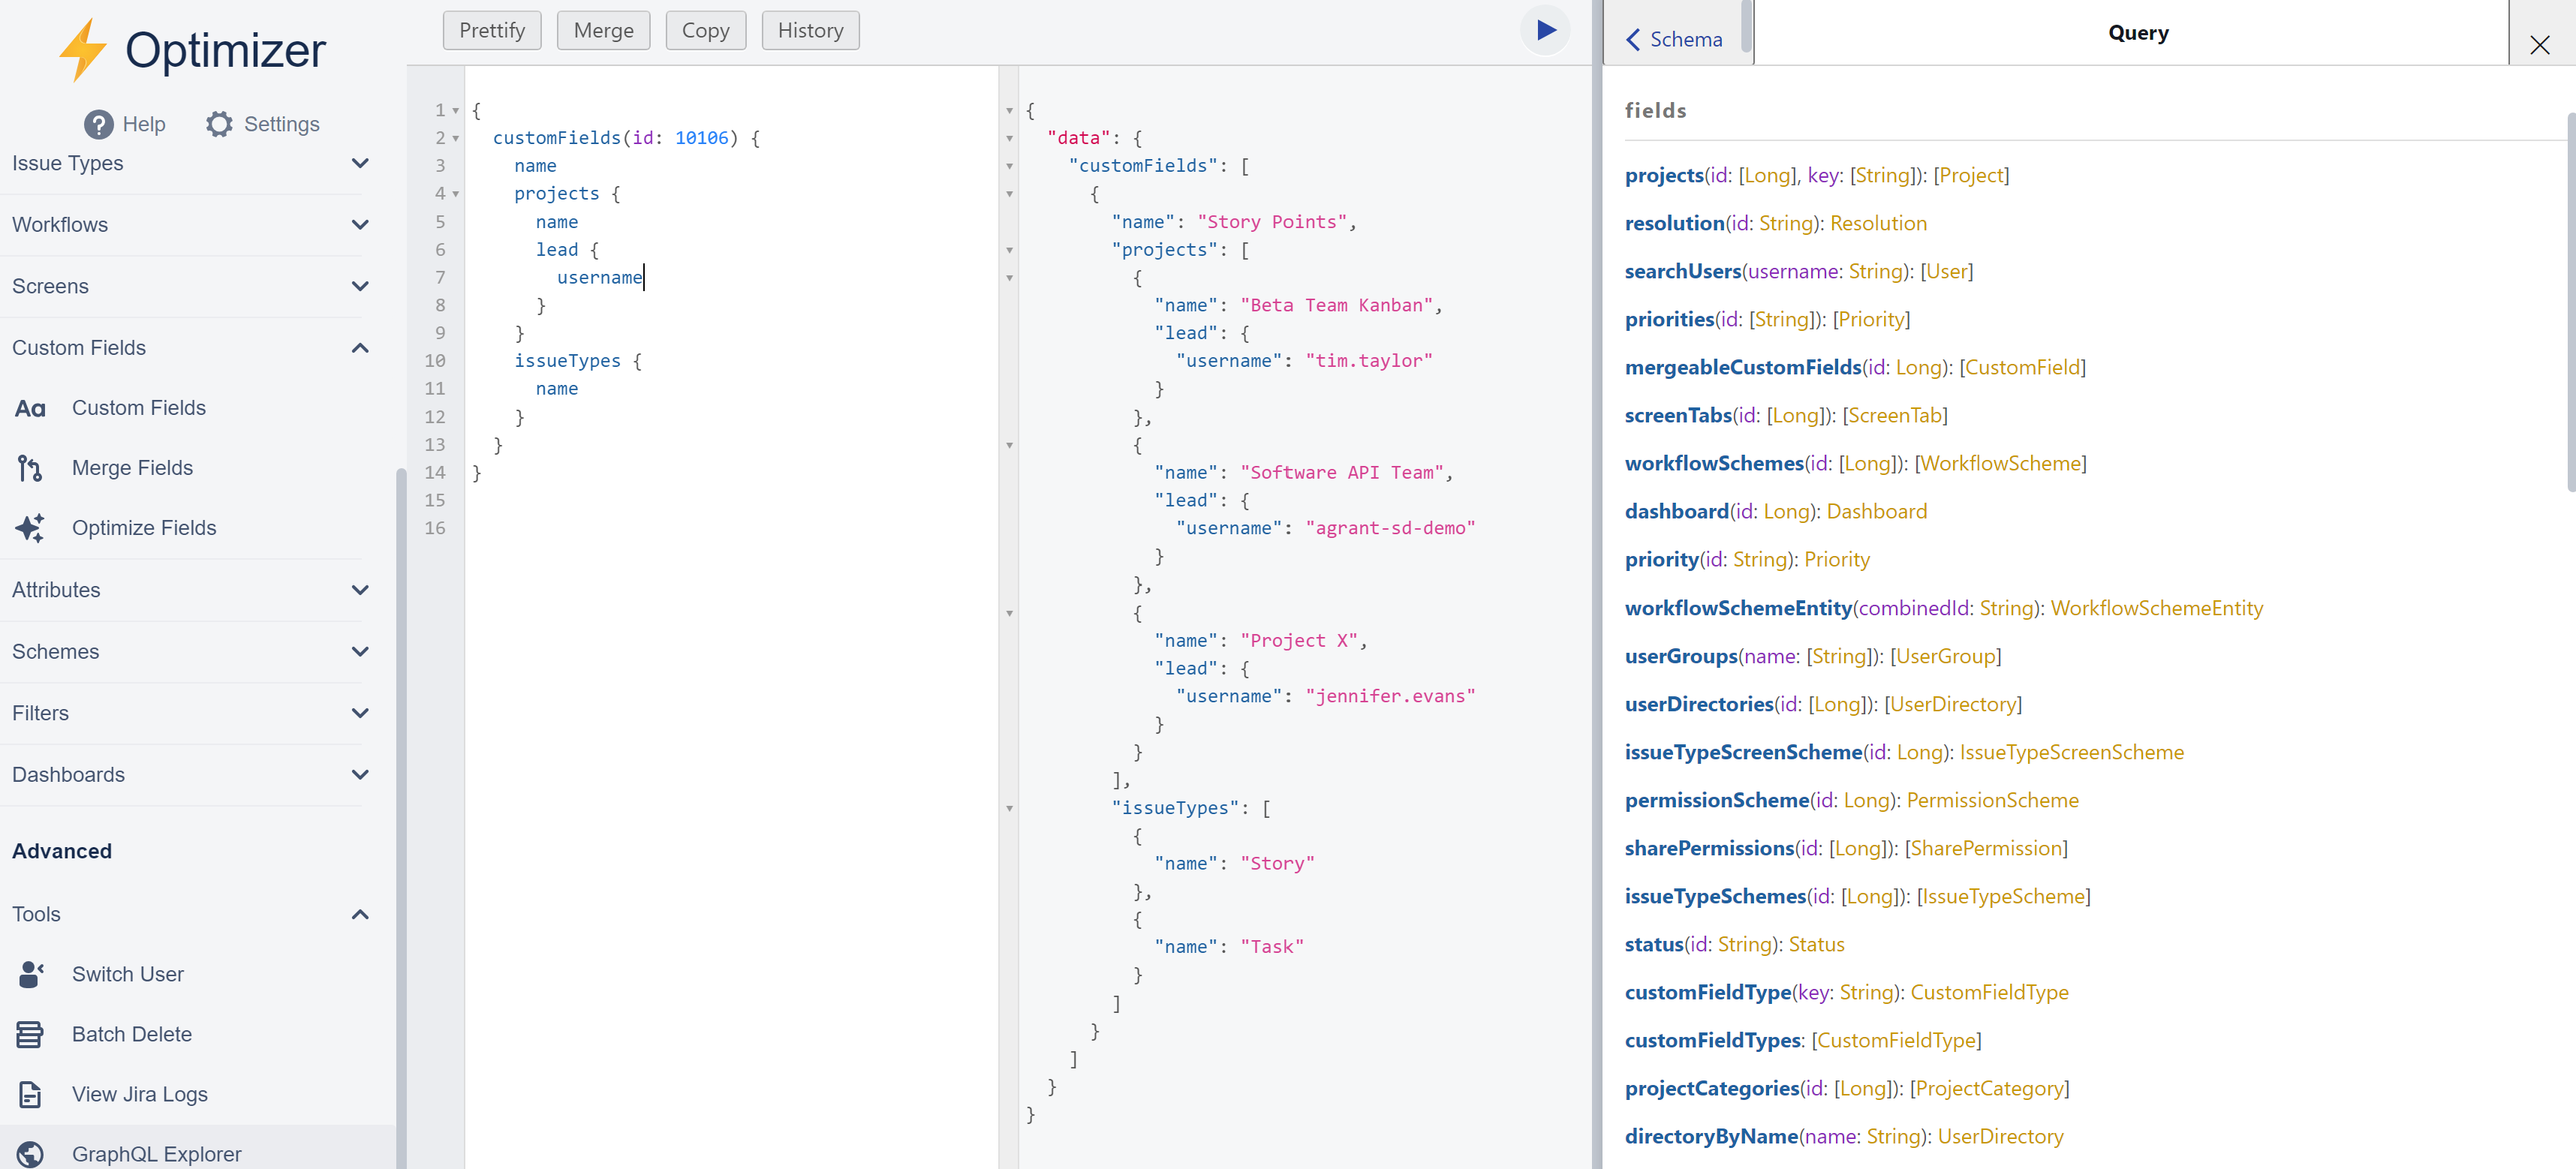Select the Custom Fields 'Aa' icon
Screen dimensions: 2576x1169
pos(31,408)
